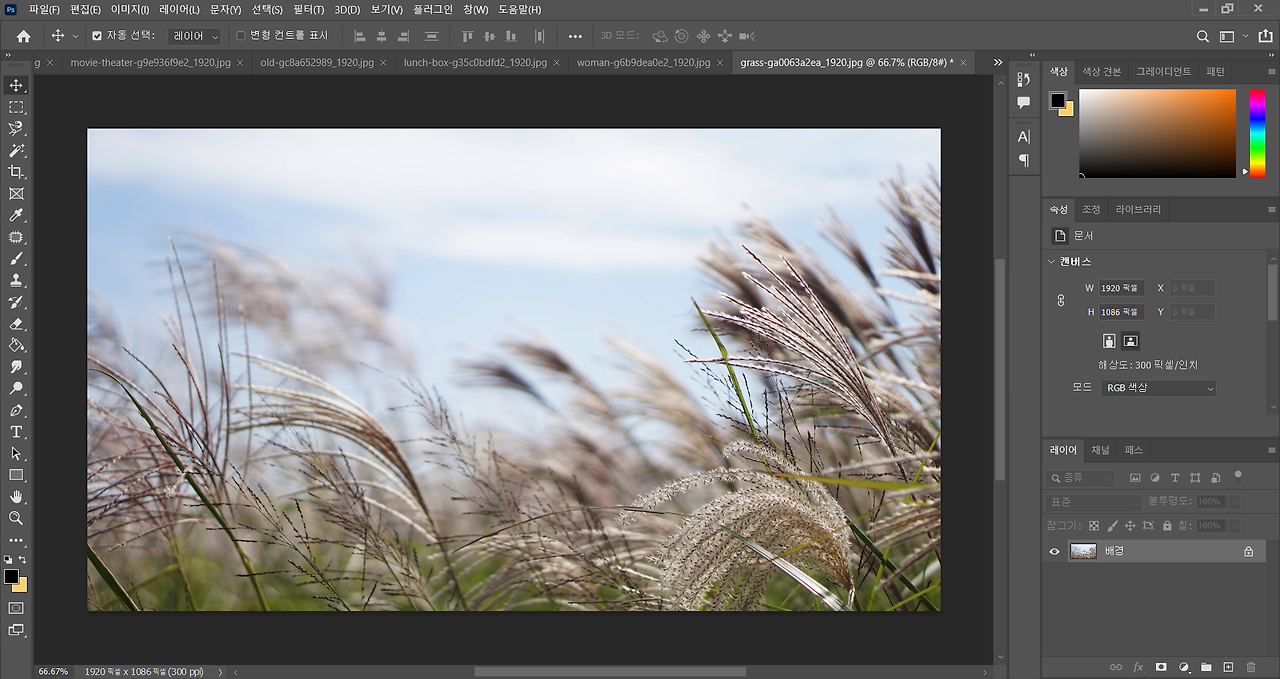The image size is (1280, 679).
Task: Click the vertical hue slider strip
Action: tap(1257, 132)
